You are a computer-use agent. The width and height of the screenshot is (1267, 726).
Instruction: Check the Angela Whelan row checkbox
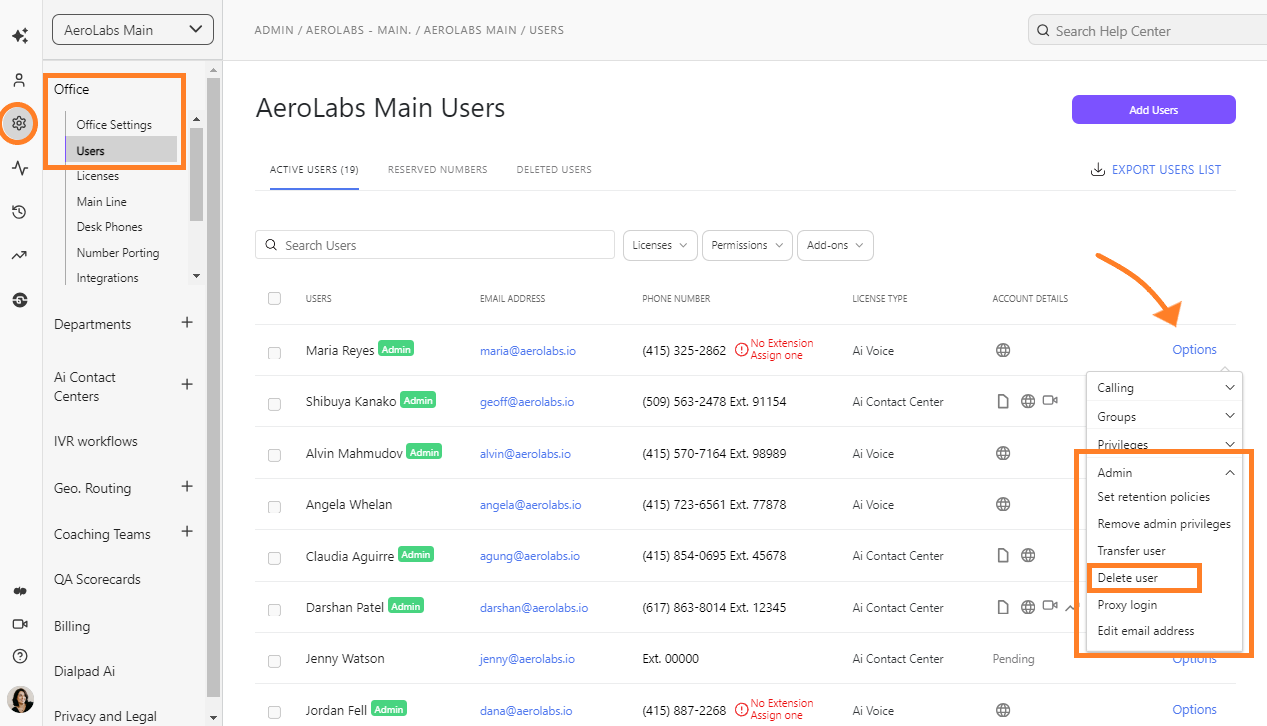click(275, 507)
